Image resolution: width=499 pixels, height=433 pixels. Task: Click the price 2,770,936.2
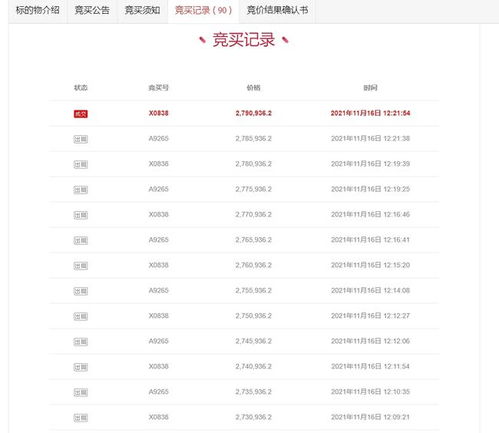254,215
